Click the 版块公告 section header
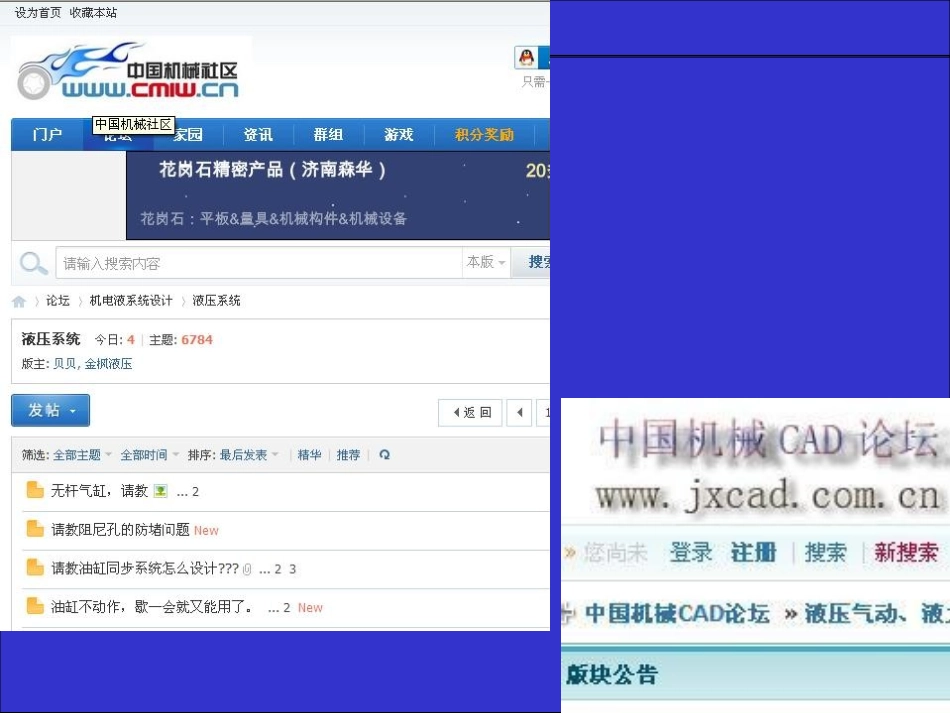 (x=612, y=674)
